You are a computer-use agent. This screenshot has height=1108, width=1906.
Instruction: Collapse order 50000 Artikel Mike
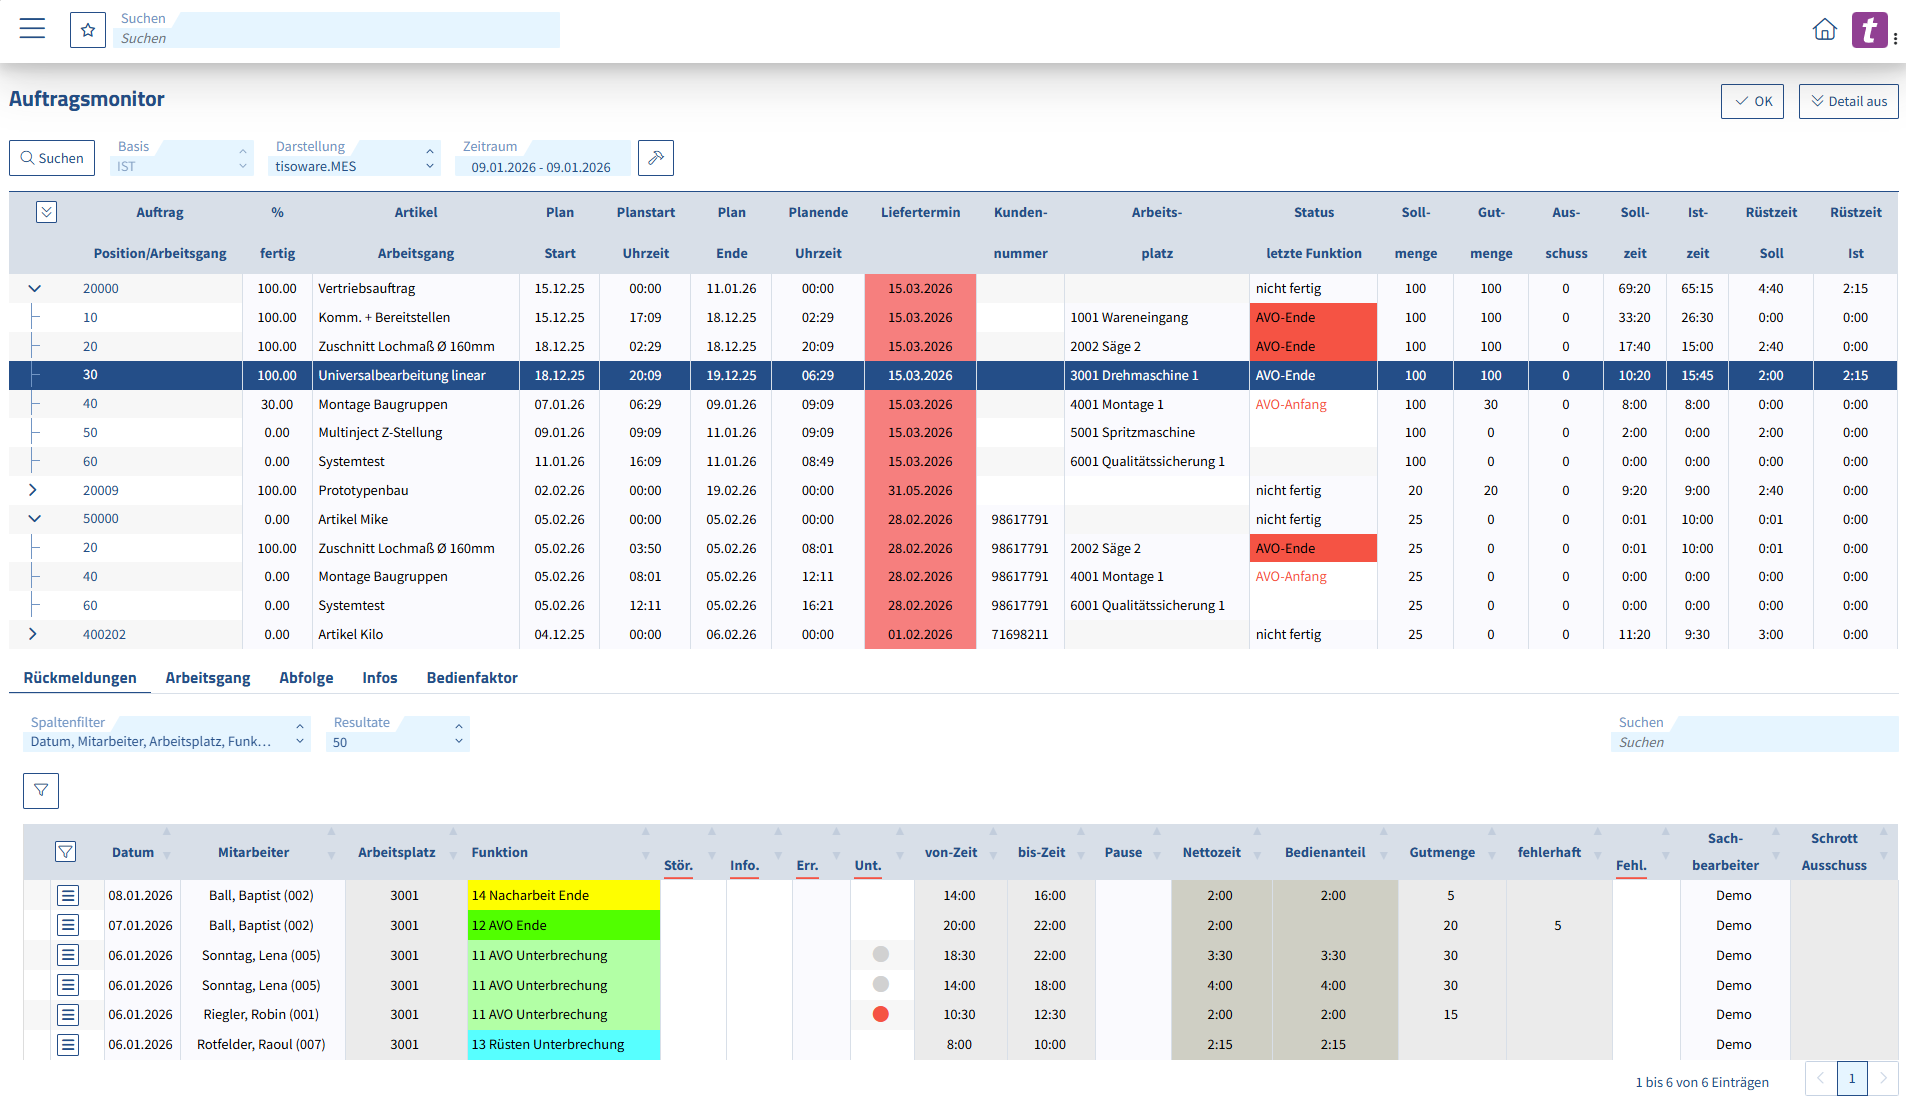[33, 518]
